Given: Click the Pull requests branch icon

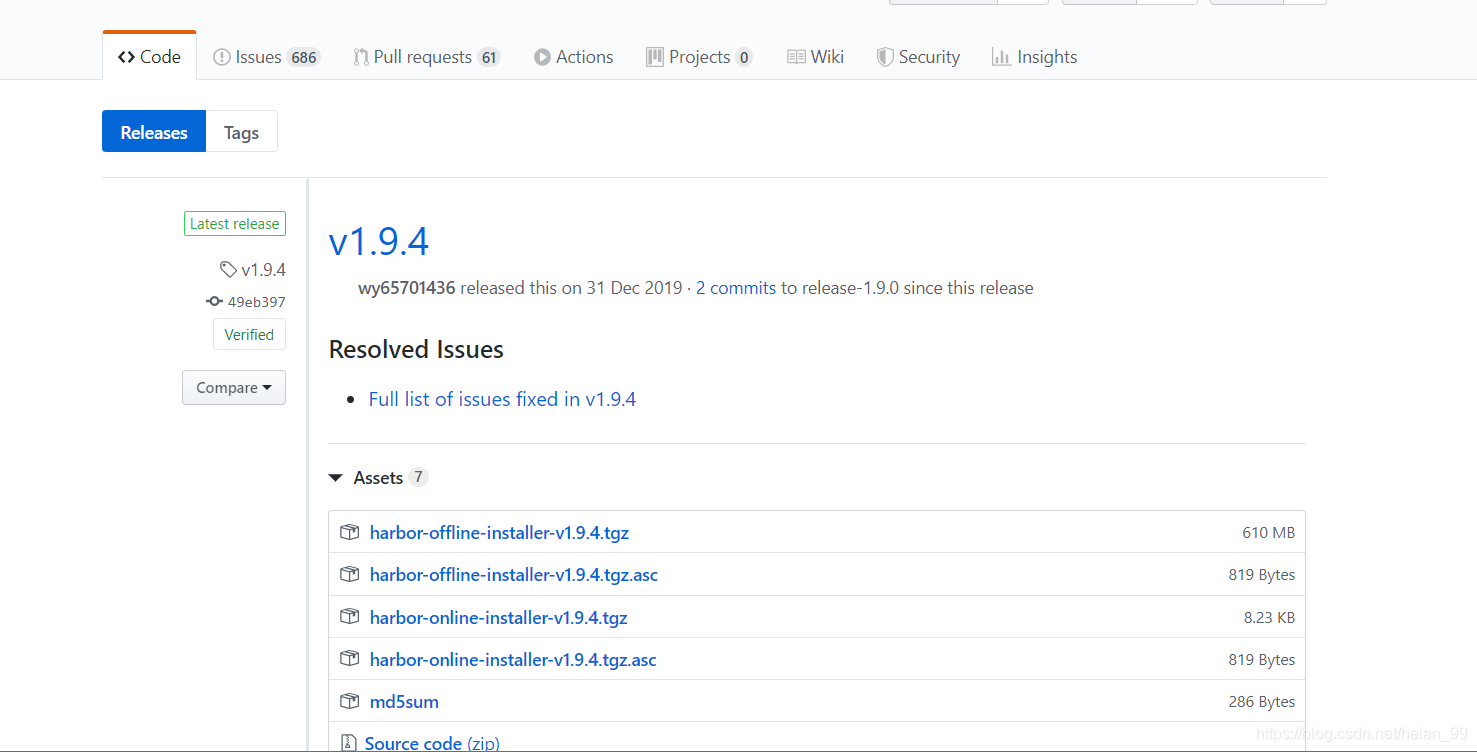Looking at the screenshot, I should pyautogui.click(x=361, y=57).
